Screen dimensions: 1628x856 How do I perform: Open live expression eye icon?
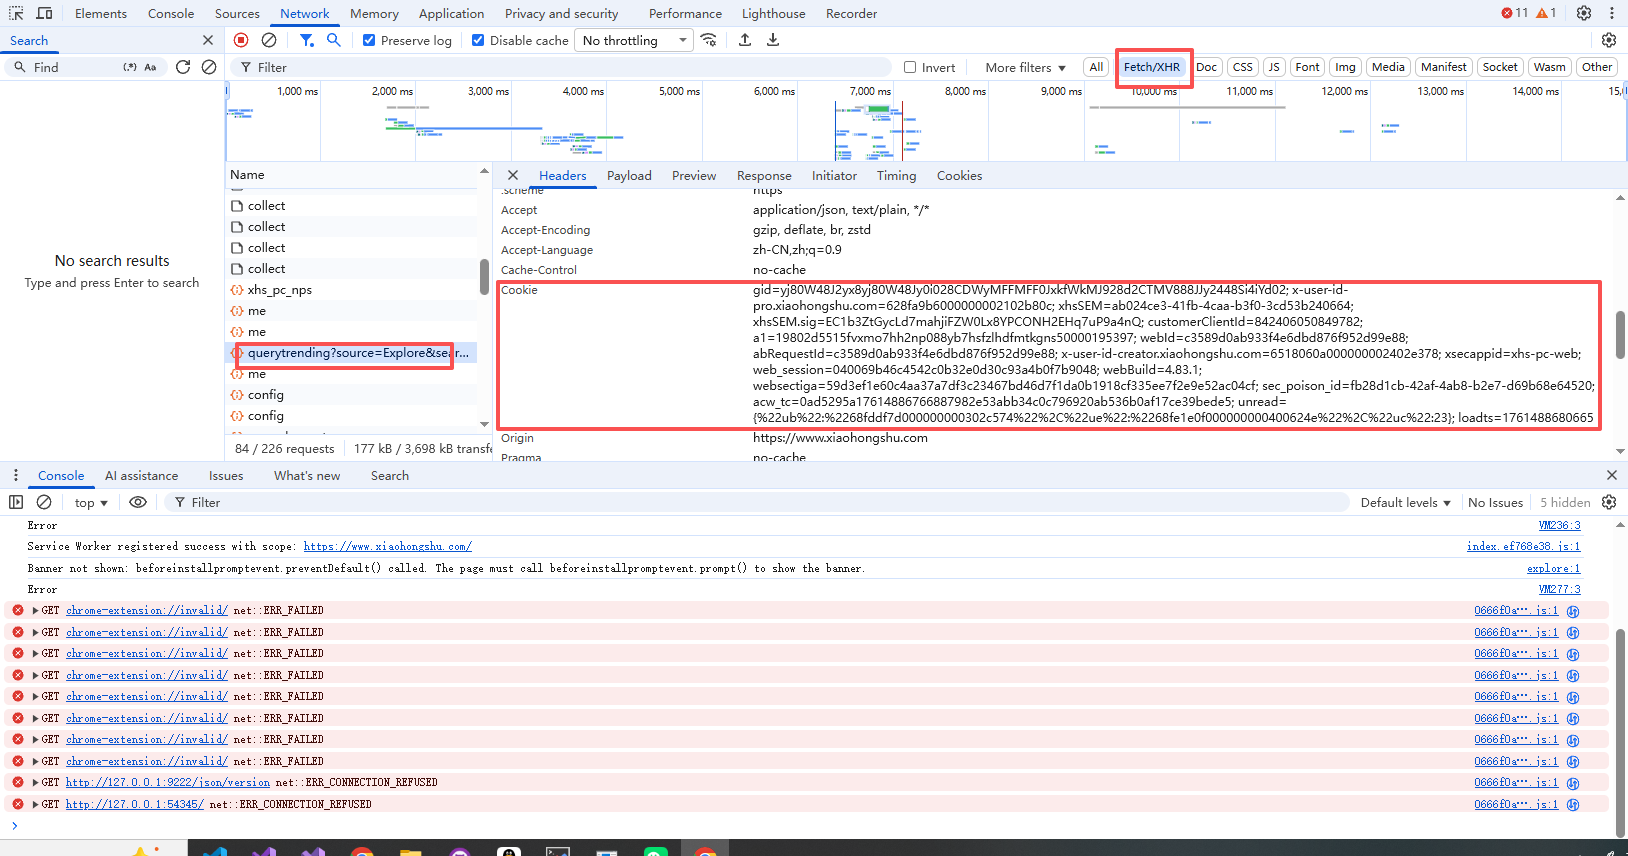pos(138,502)
